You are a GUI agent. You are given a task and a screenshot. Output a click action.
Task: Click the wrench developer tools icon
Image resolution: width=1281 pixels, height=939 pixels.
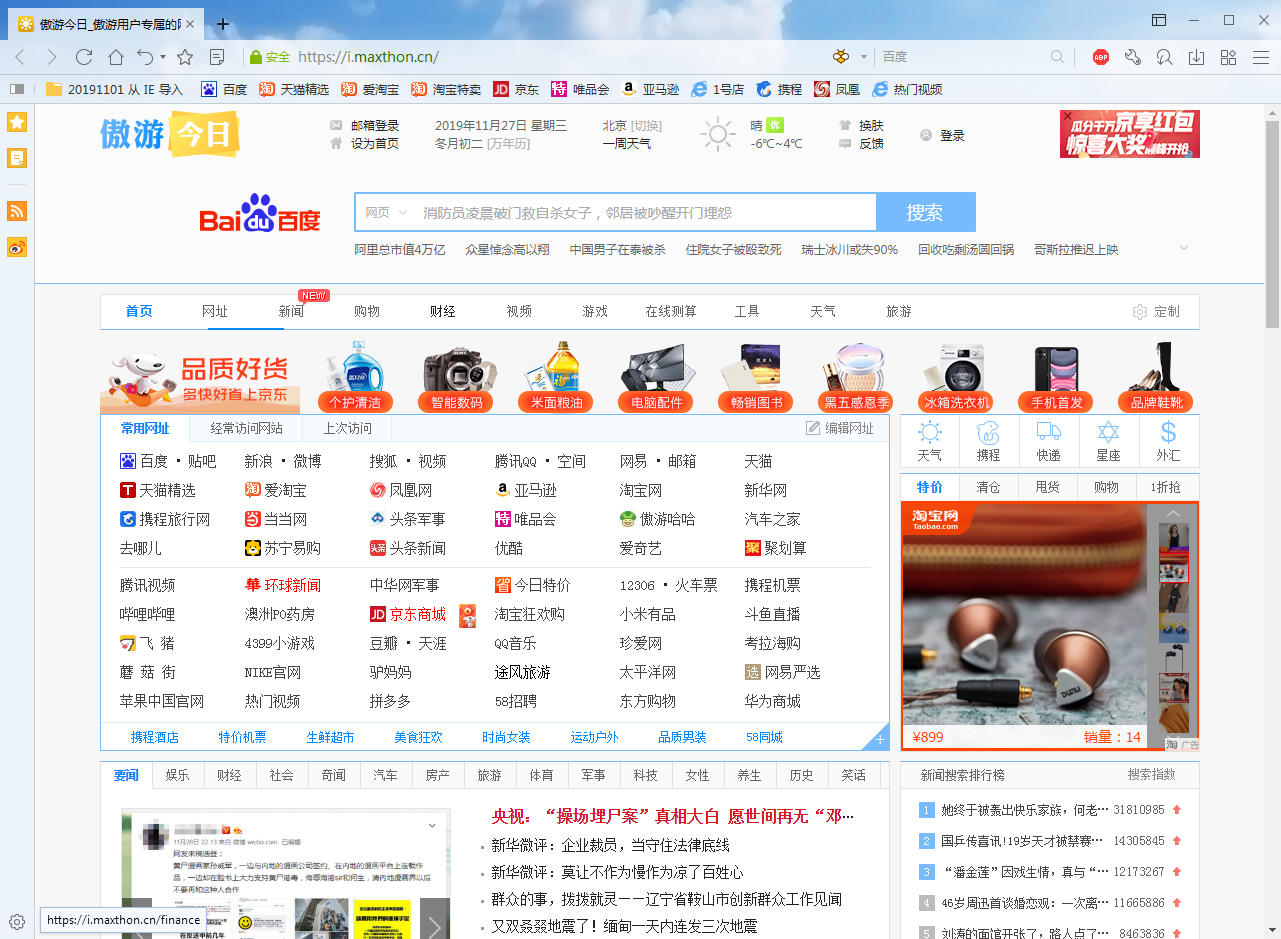1133,57
